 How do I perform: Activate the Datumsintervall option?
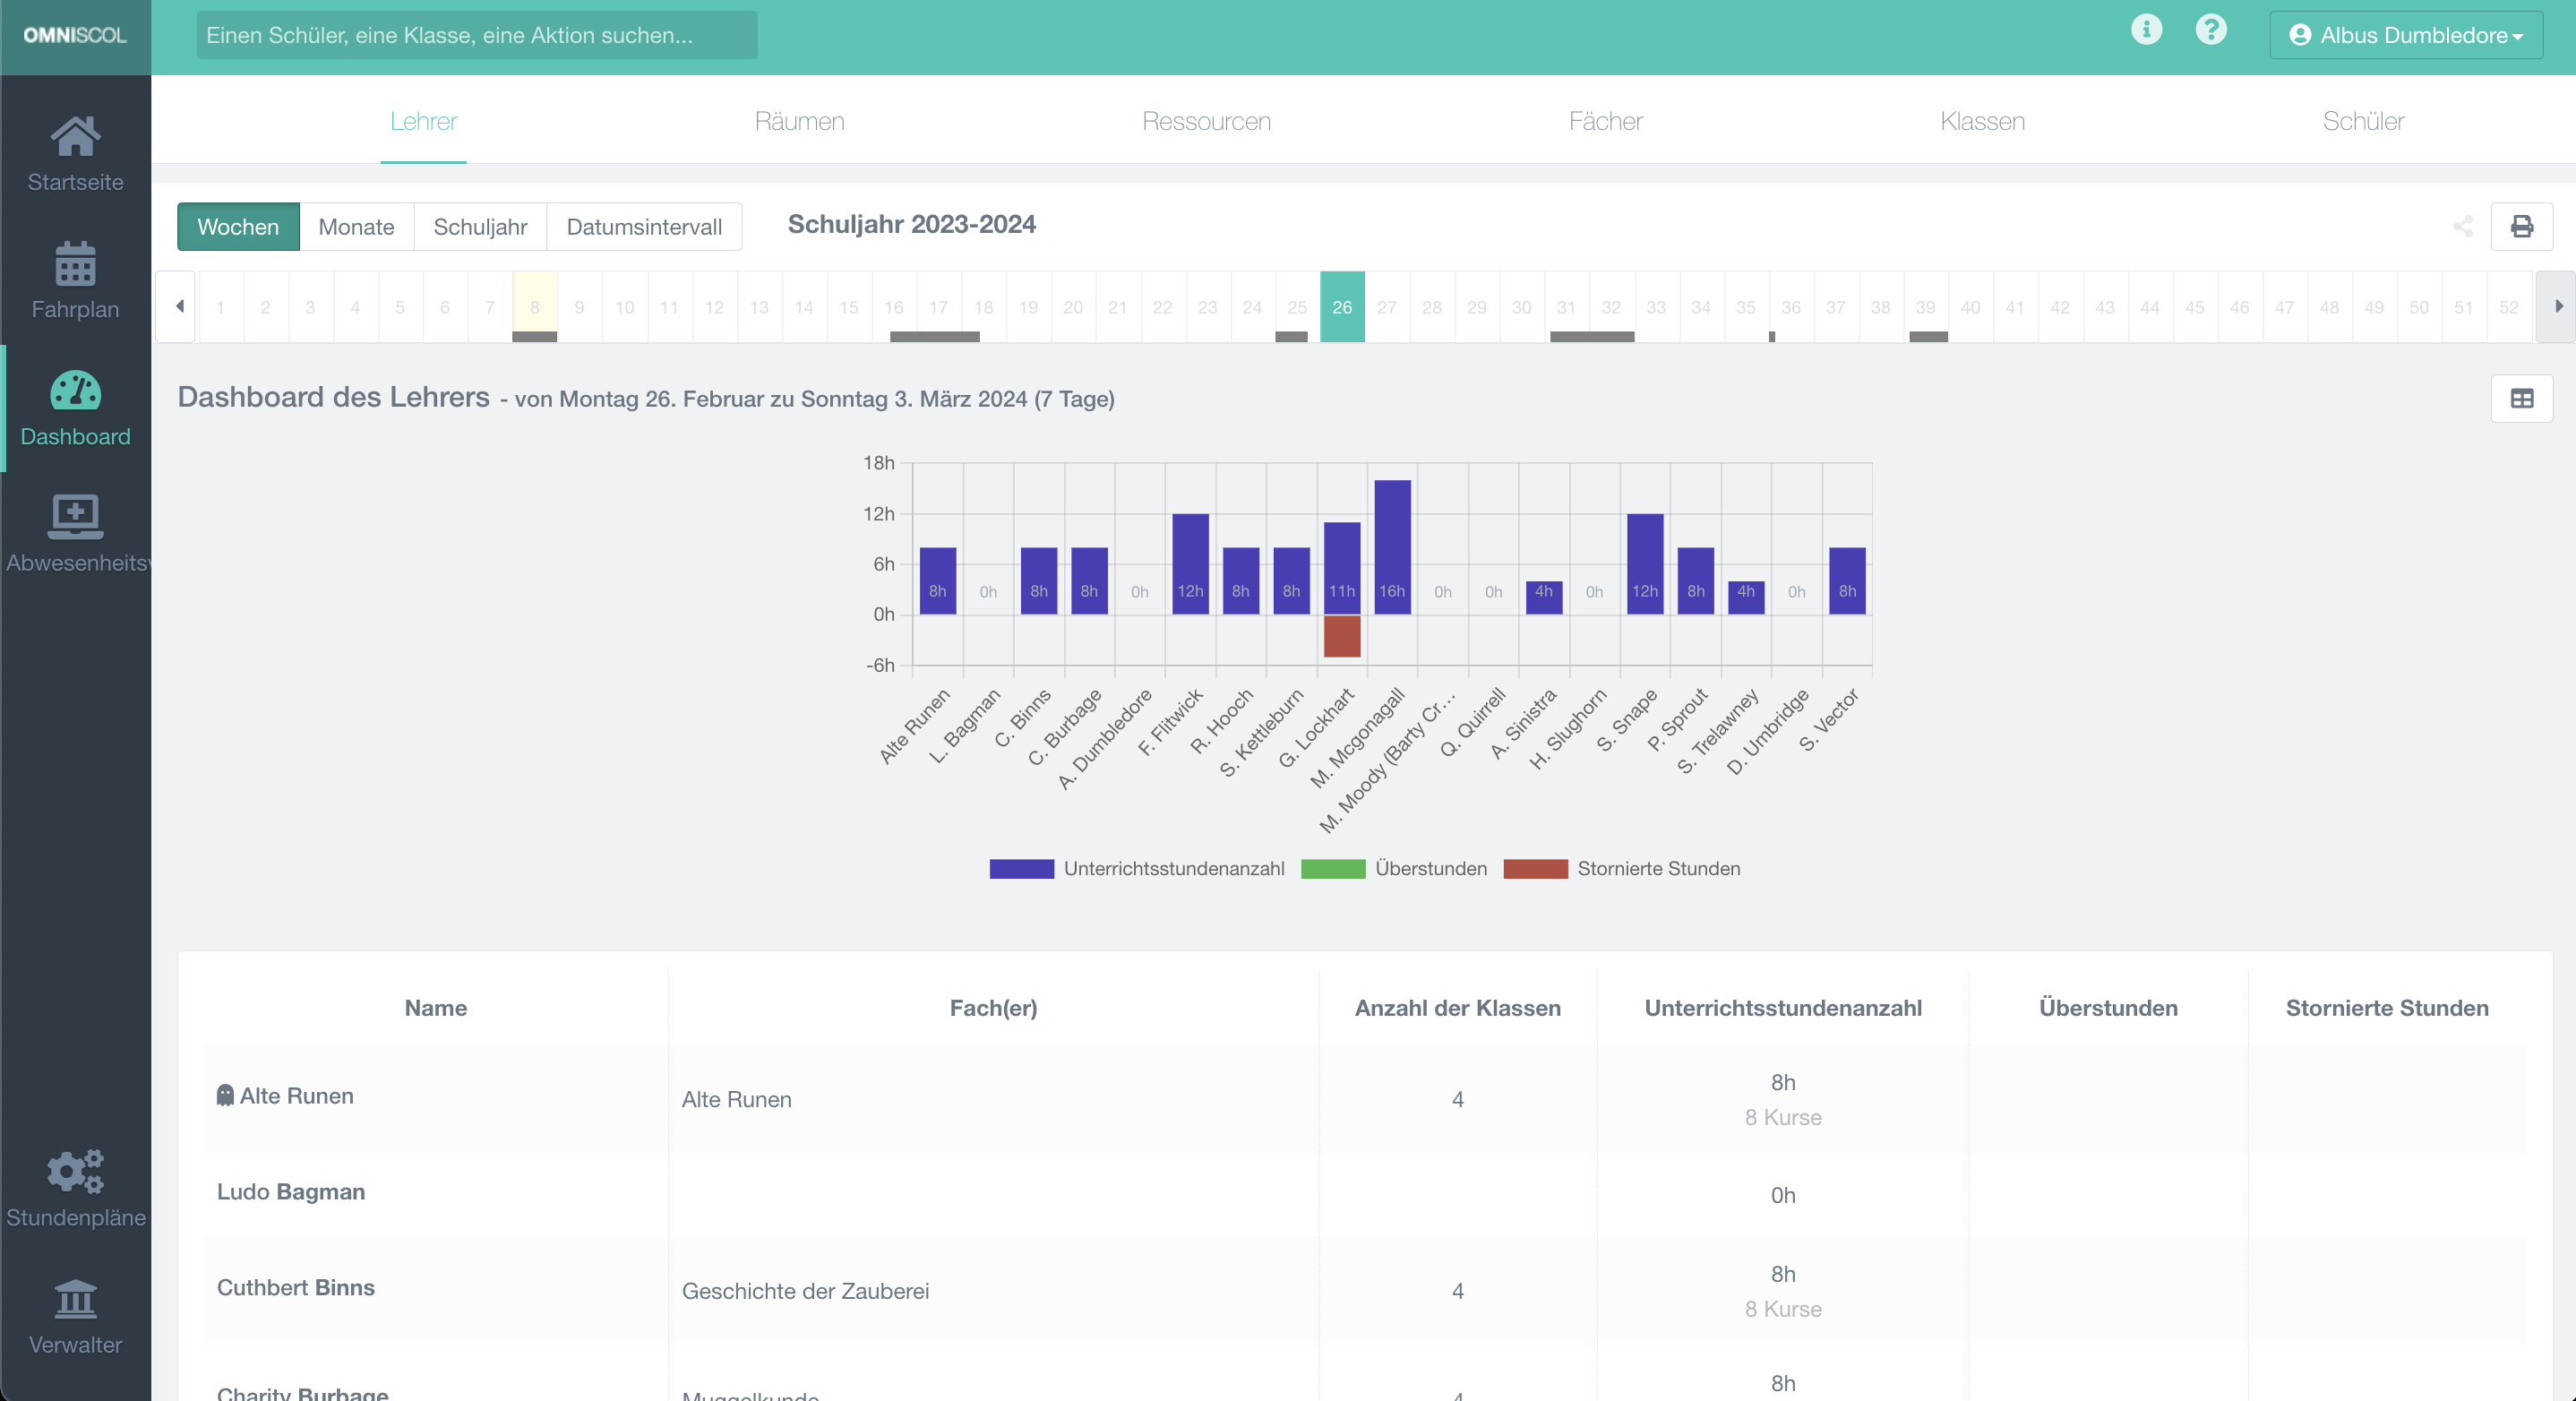pyautogui.click(x=644, y=227)
